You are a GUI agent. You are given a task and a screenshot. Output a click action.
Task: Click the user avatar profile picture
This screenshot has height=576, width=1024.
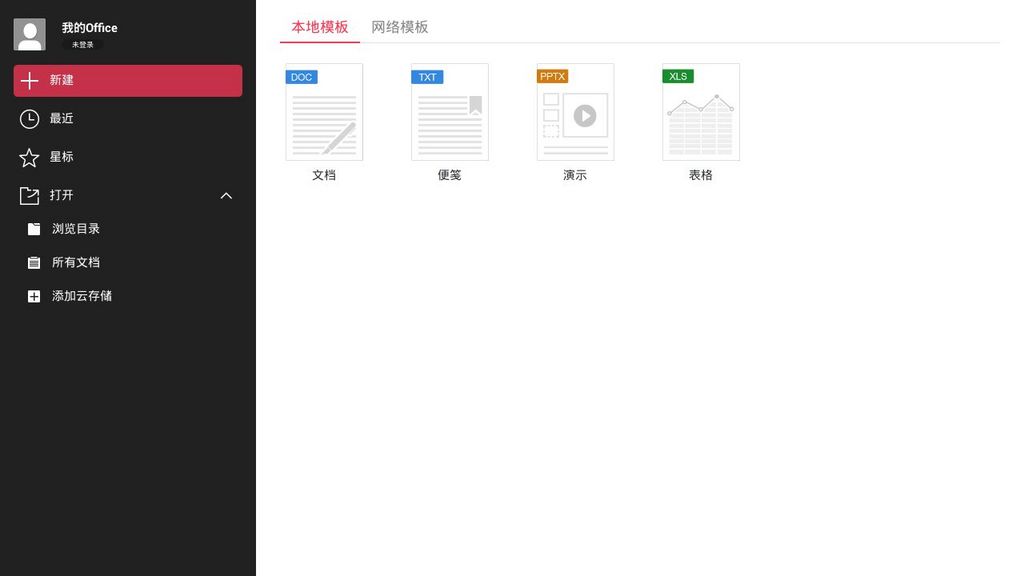coord(30,34)
